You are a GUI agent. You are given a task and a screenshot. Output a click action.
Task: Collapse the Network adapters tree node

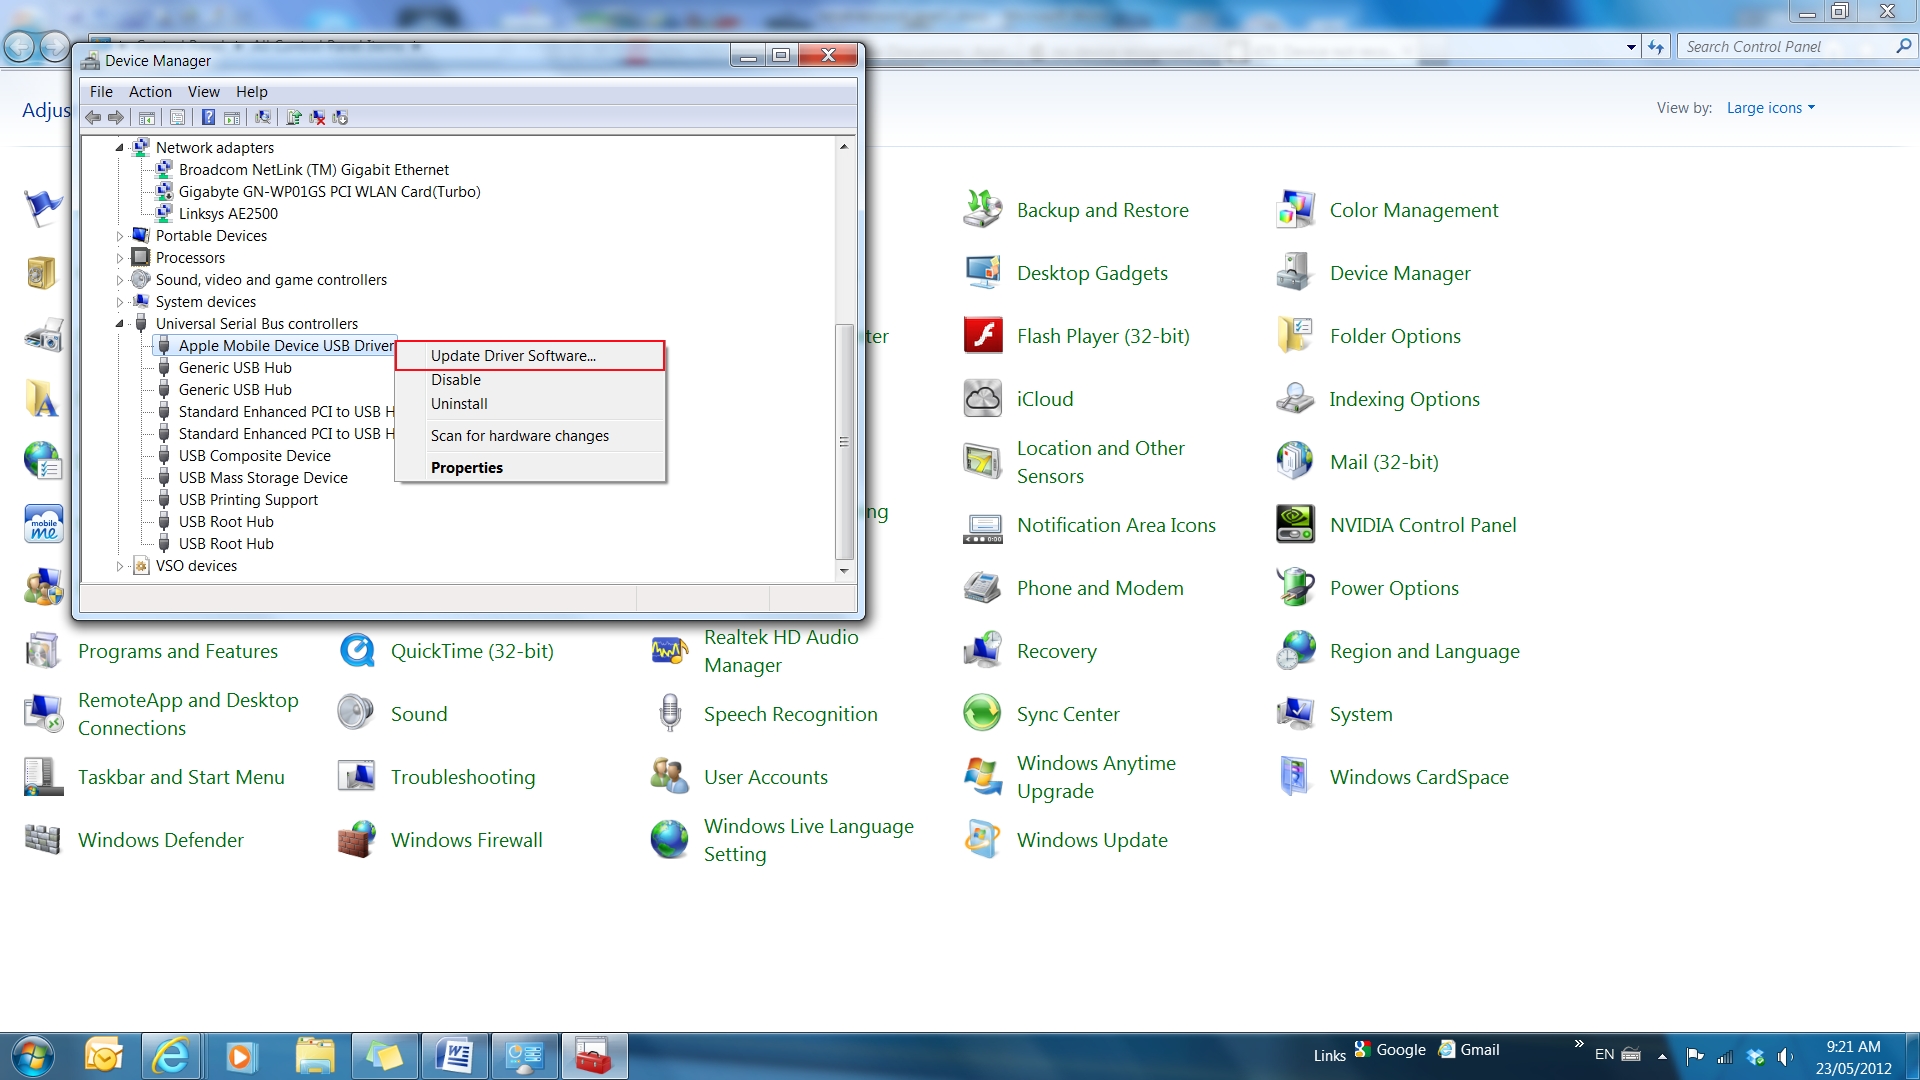click(x=120, y=148)
